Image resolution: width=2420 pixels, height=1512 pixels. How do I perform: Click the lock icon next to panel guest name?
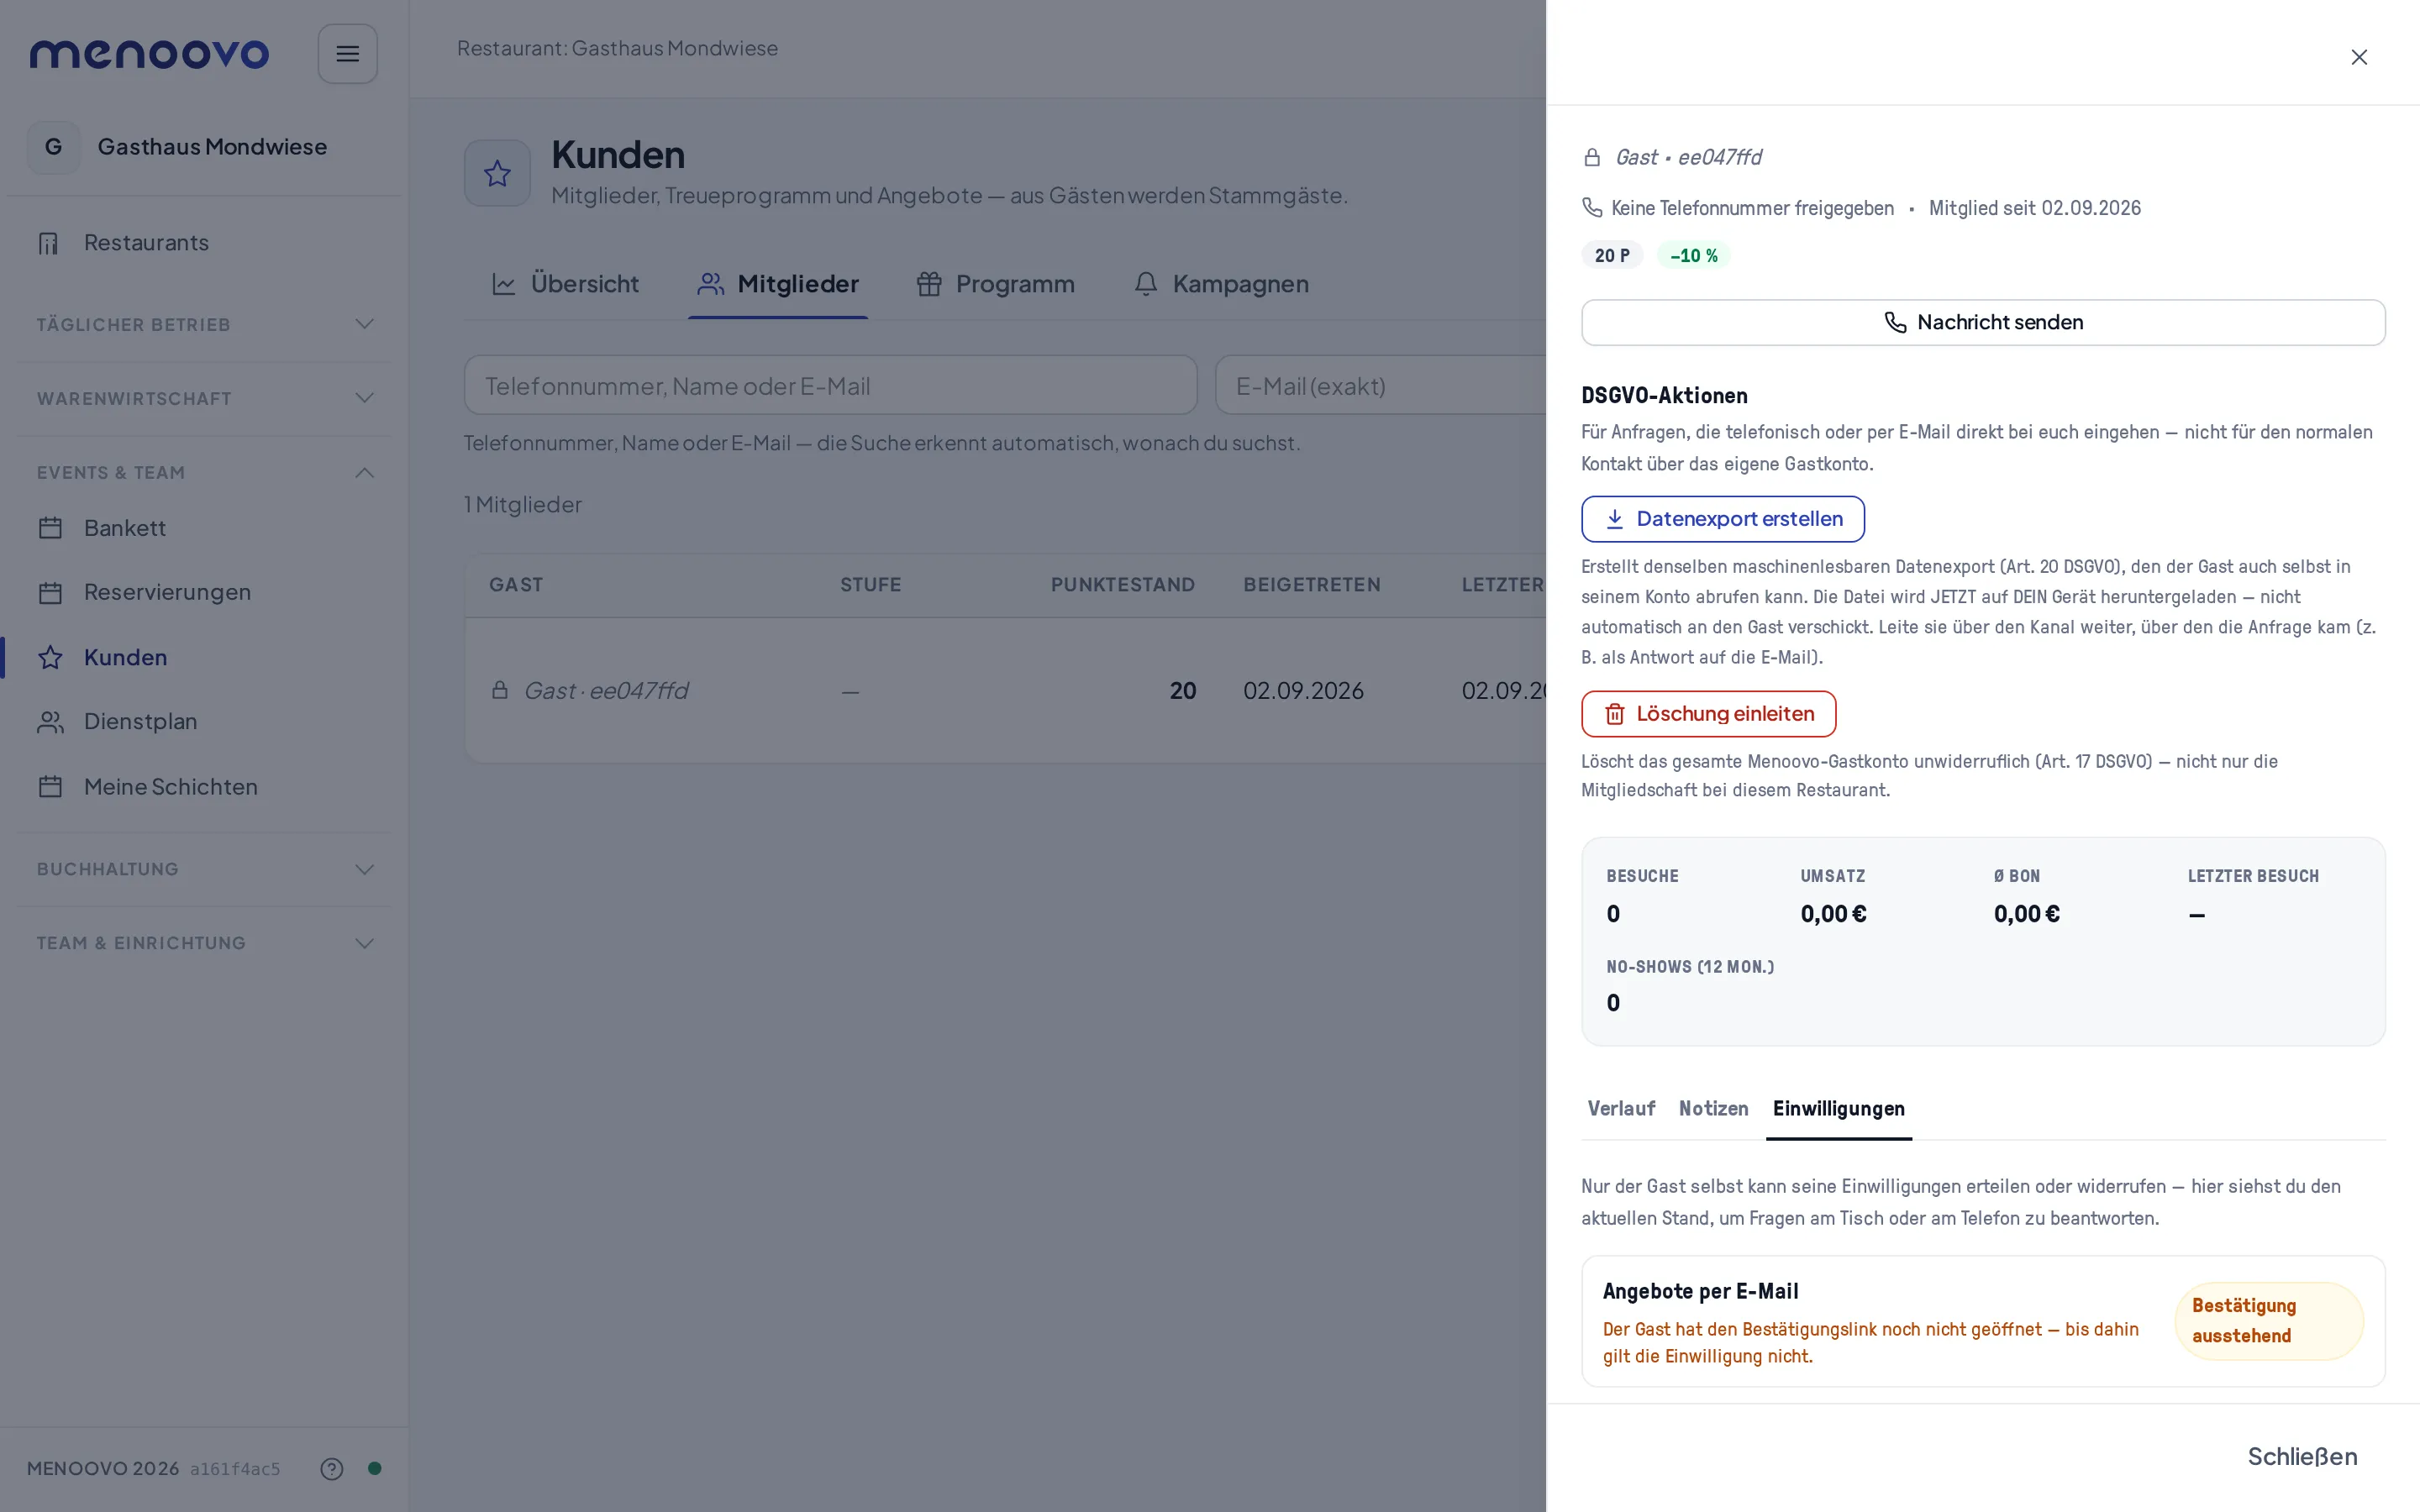(1592, 157)
